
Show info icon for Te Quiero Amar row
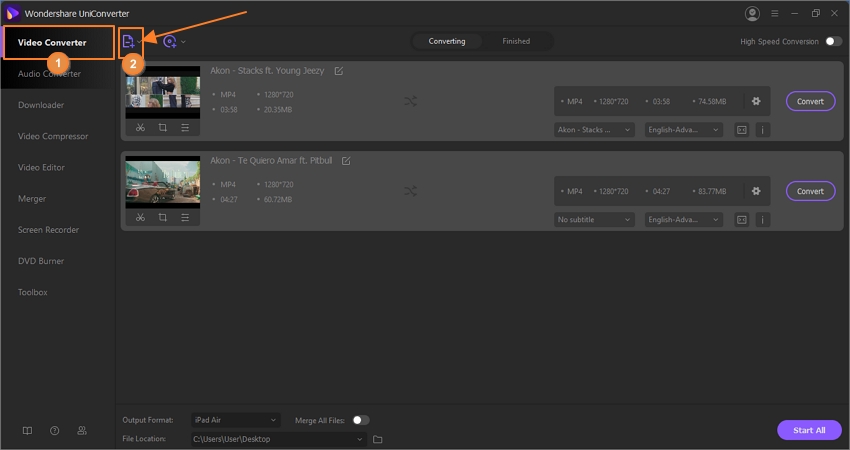[763, 220]
